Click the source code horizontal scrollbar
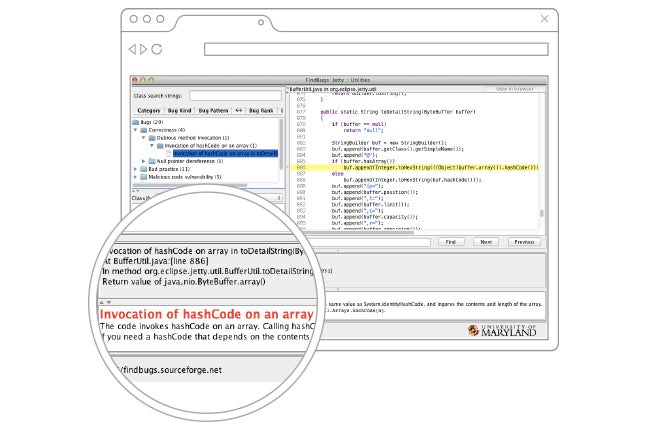 coord(352,232)
